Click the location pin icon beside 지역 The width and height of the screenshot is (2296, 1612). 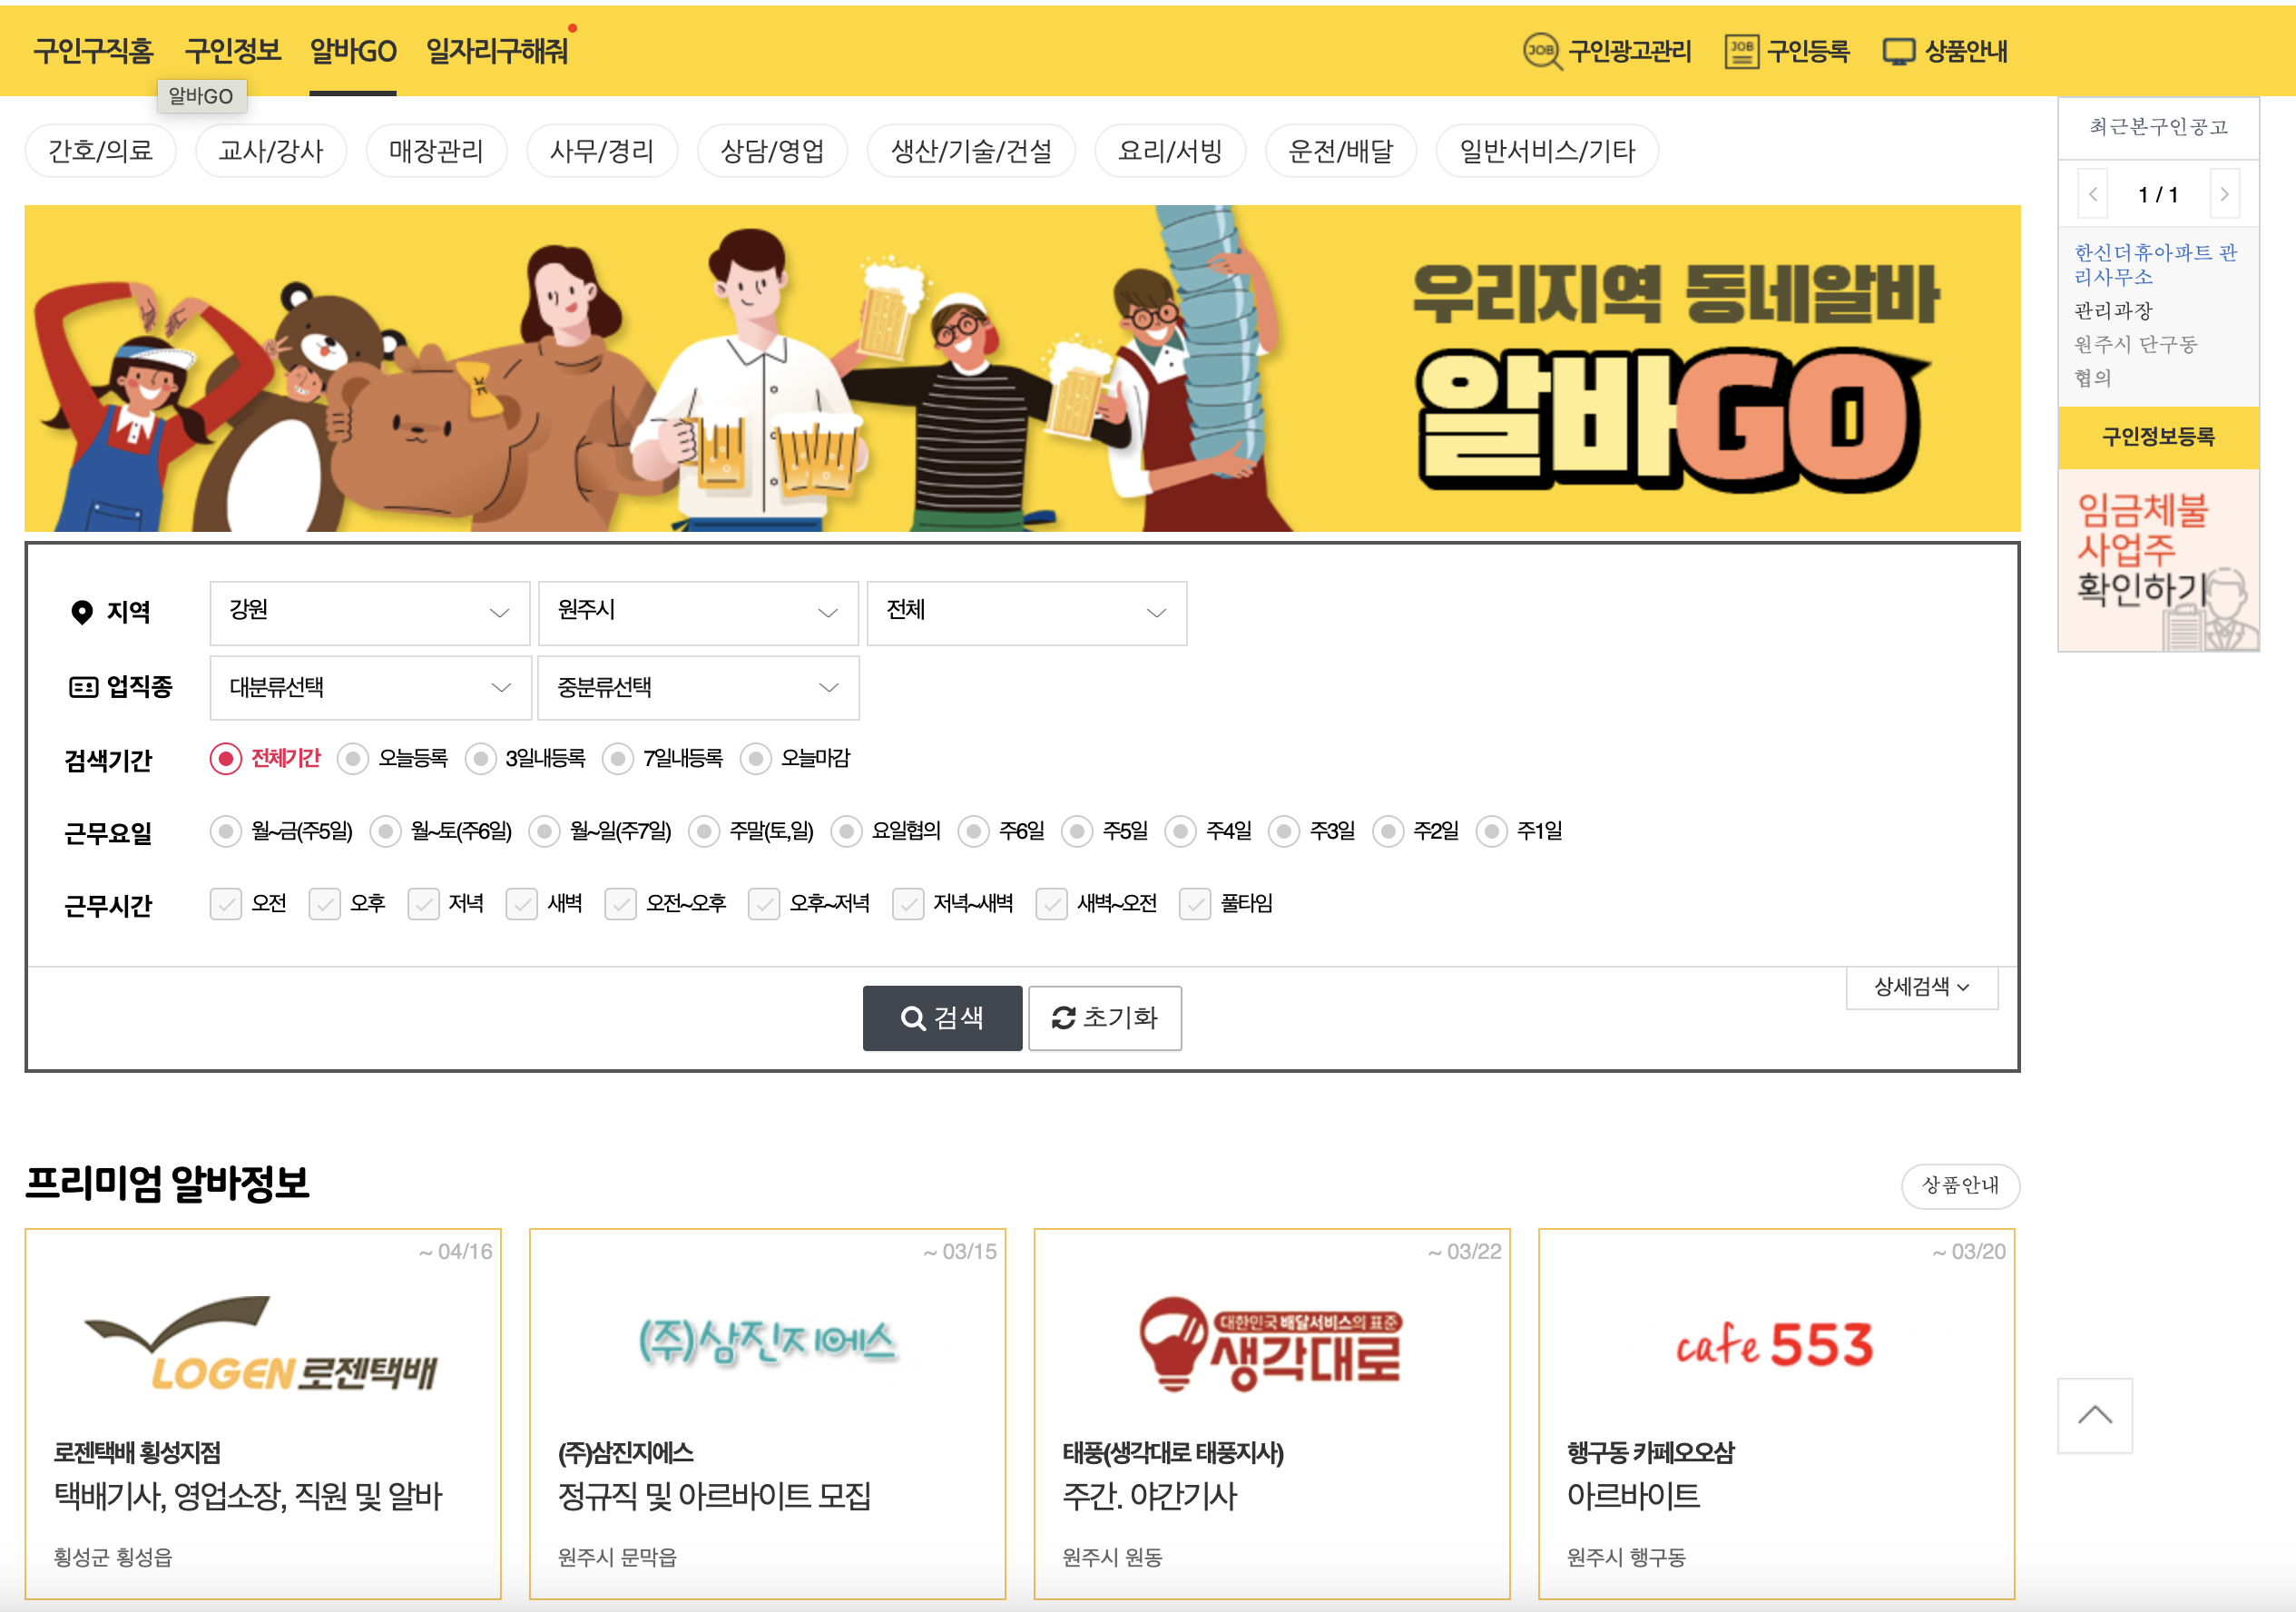[83, 612]
